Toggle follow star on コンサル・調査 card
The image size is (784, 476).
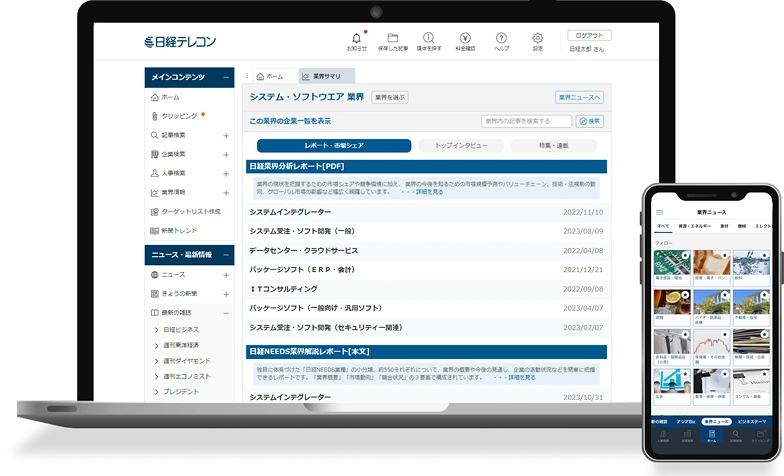click(764, 374)
